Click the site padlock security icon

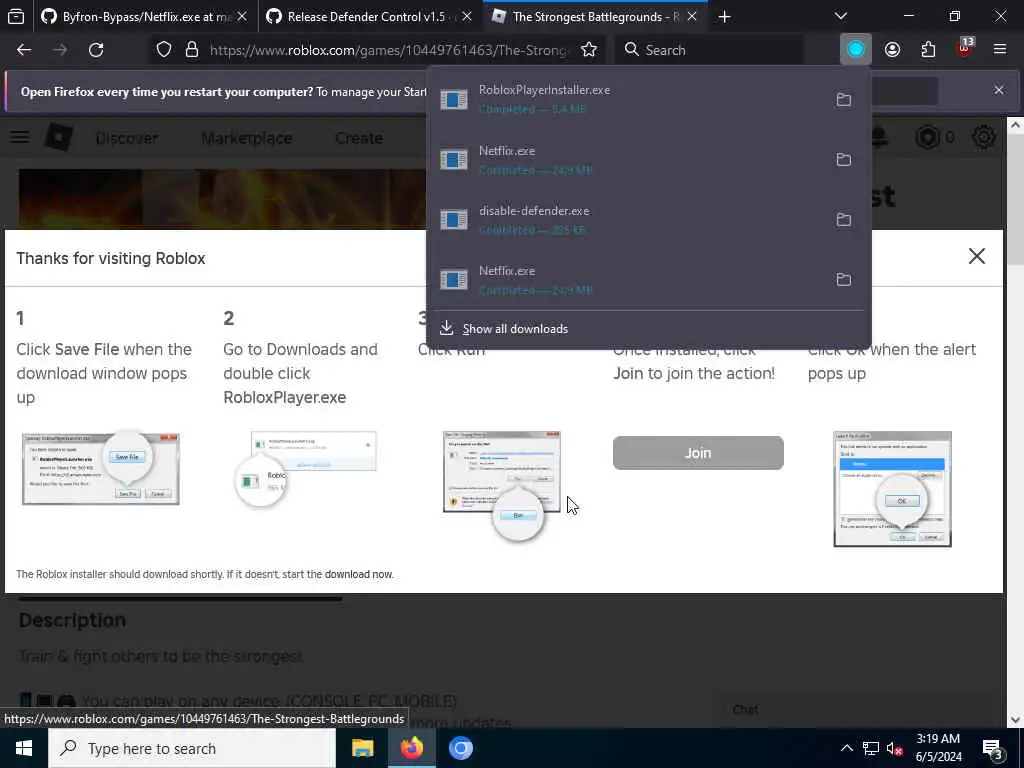point(191,50)
